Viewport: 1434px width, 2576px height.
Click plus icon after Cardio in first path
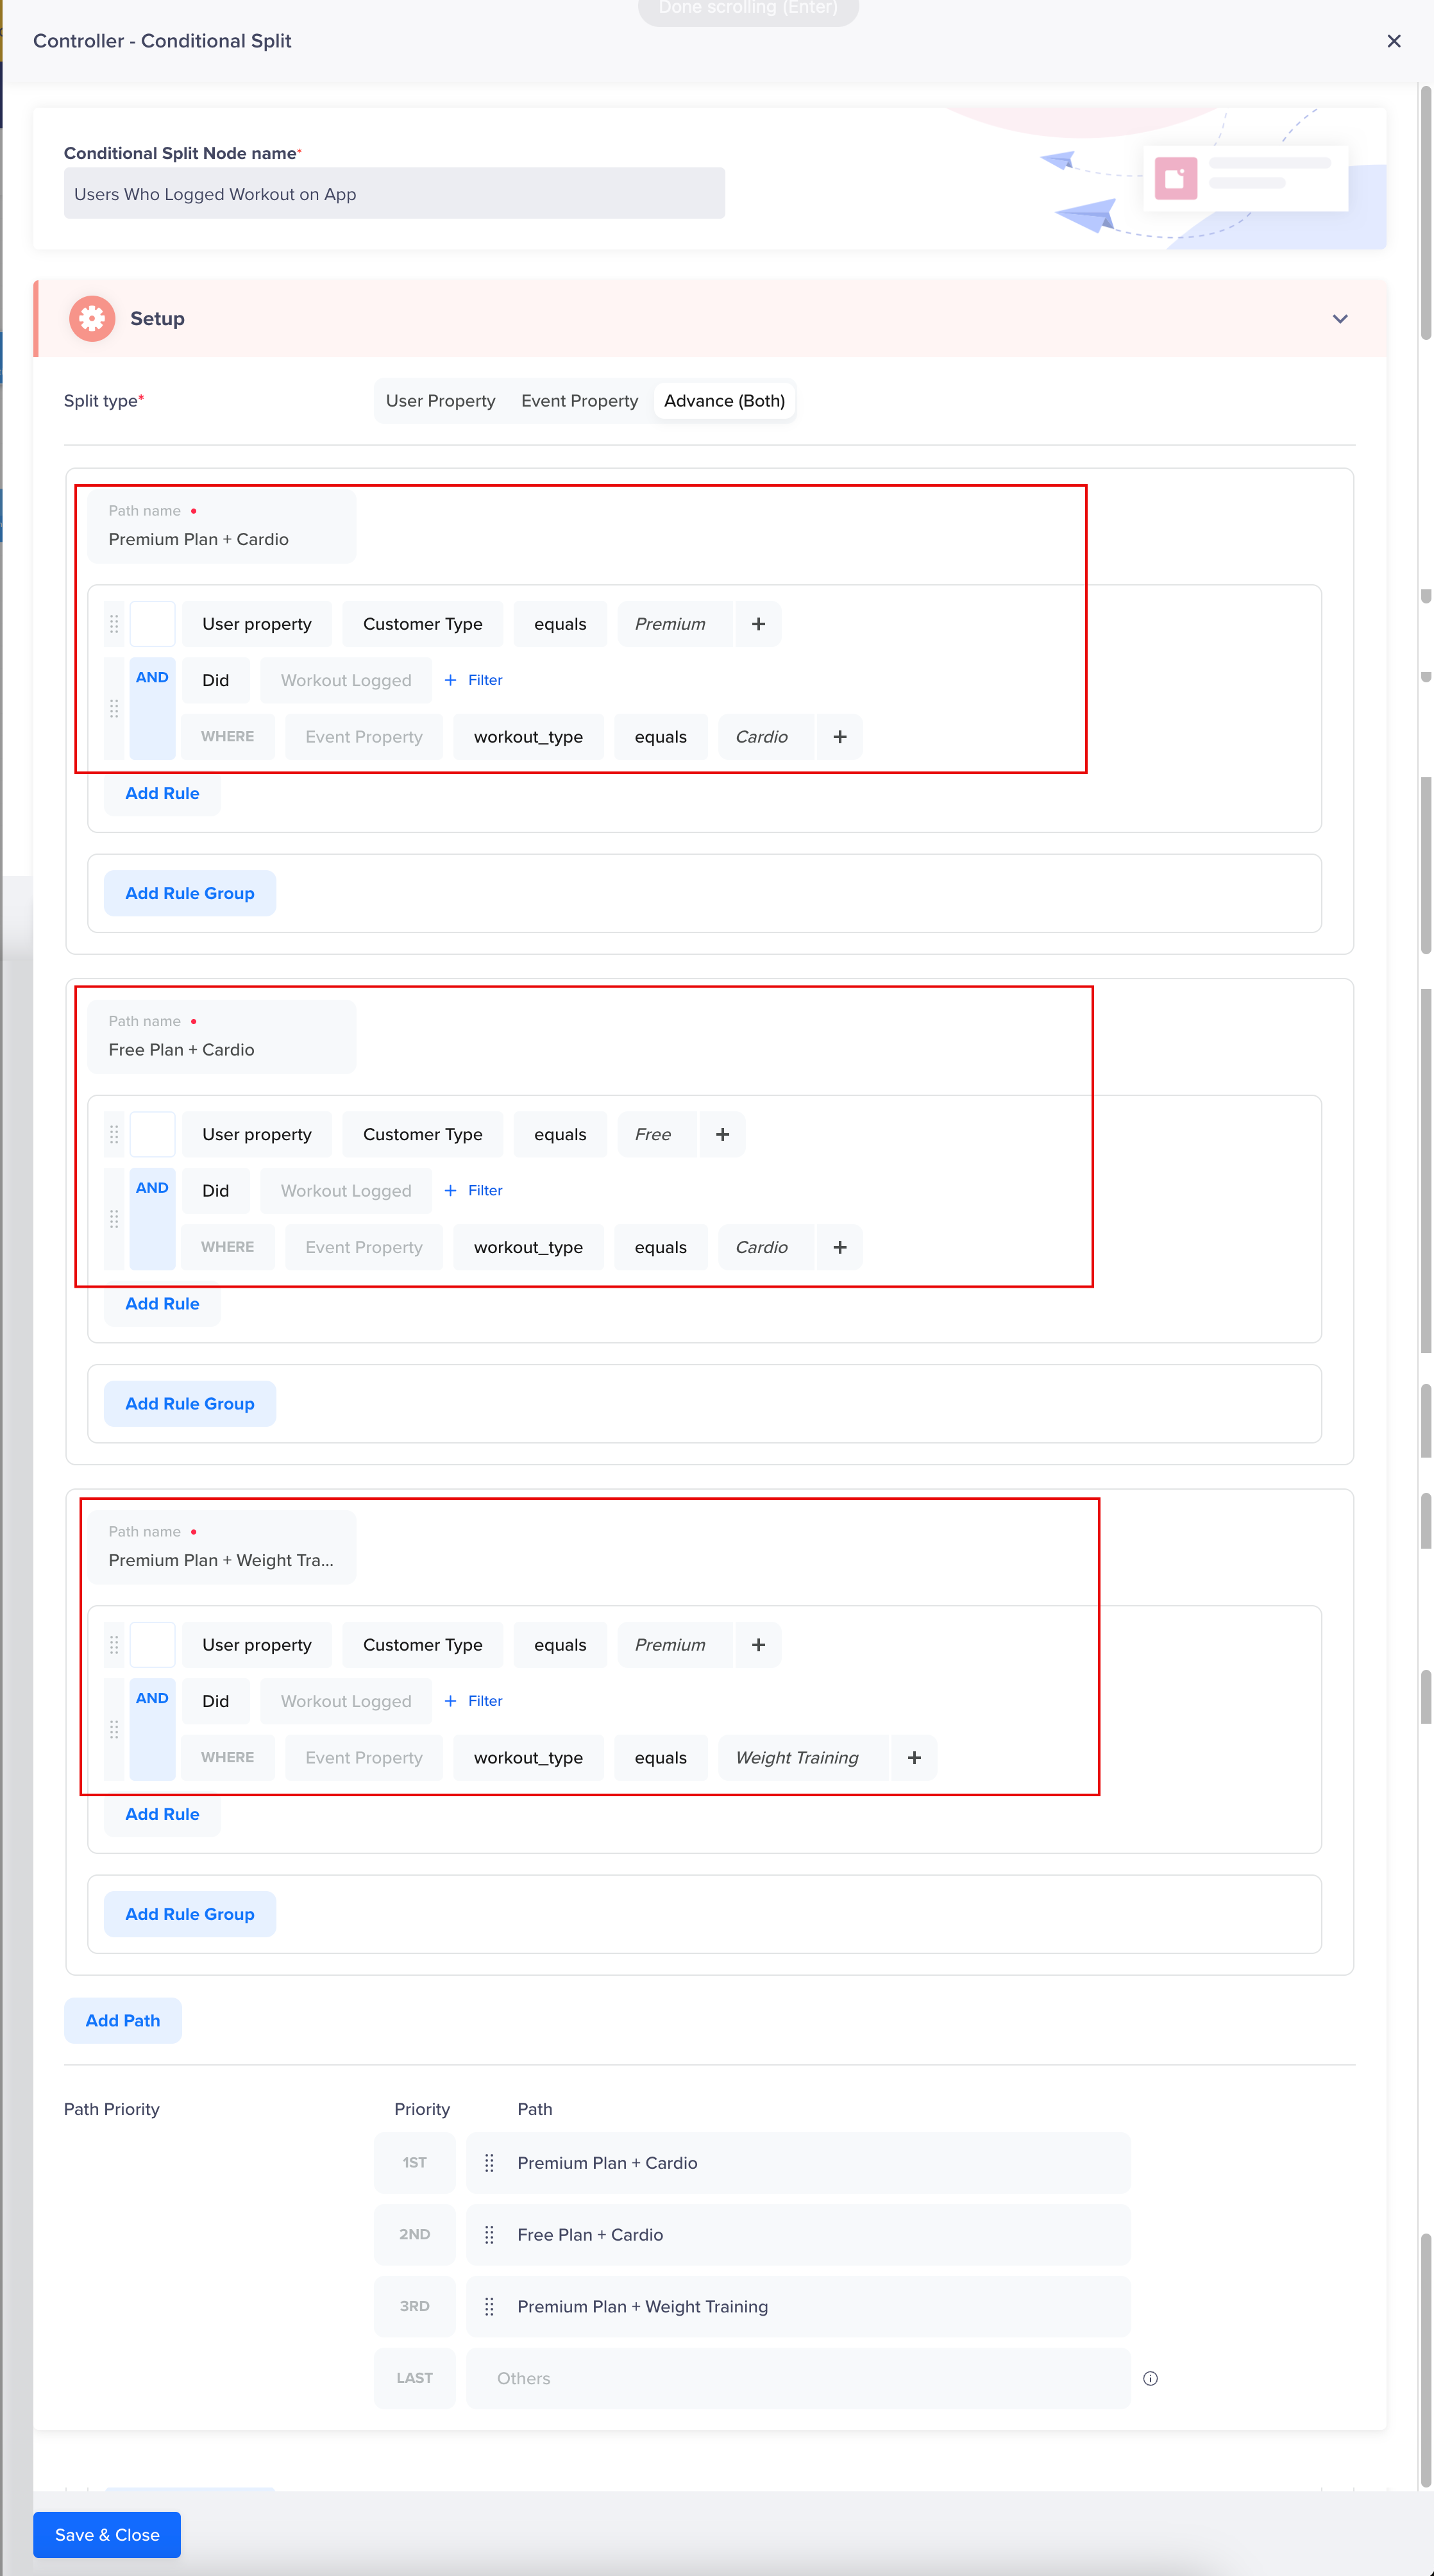[x=839, y=736]
